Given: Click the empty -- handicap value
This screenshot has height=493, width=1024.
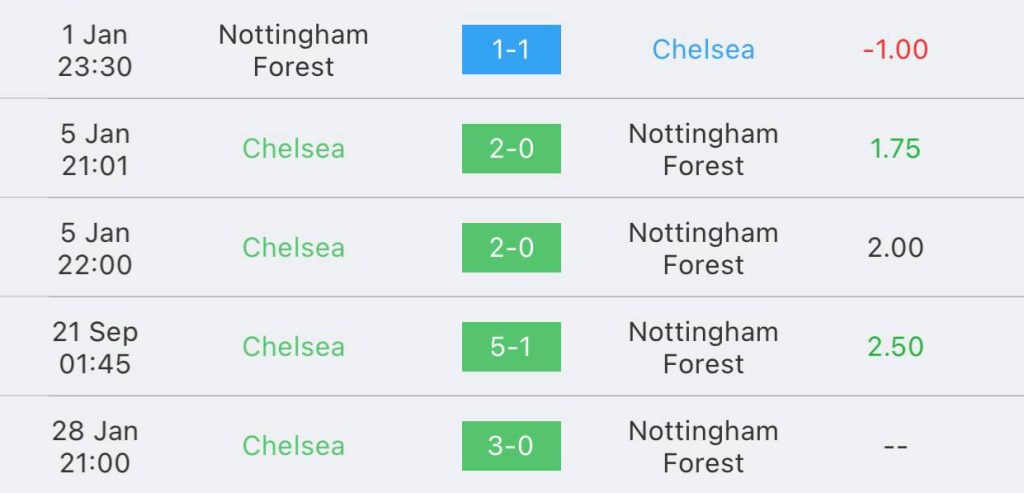Looking at the screenshot, I should [x=895, y=447].
